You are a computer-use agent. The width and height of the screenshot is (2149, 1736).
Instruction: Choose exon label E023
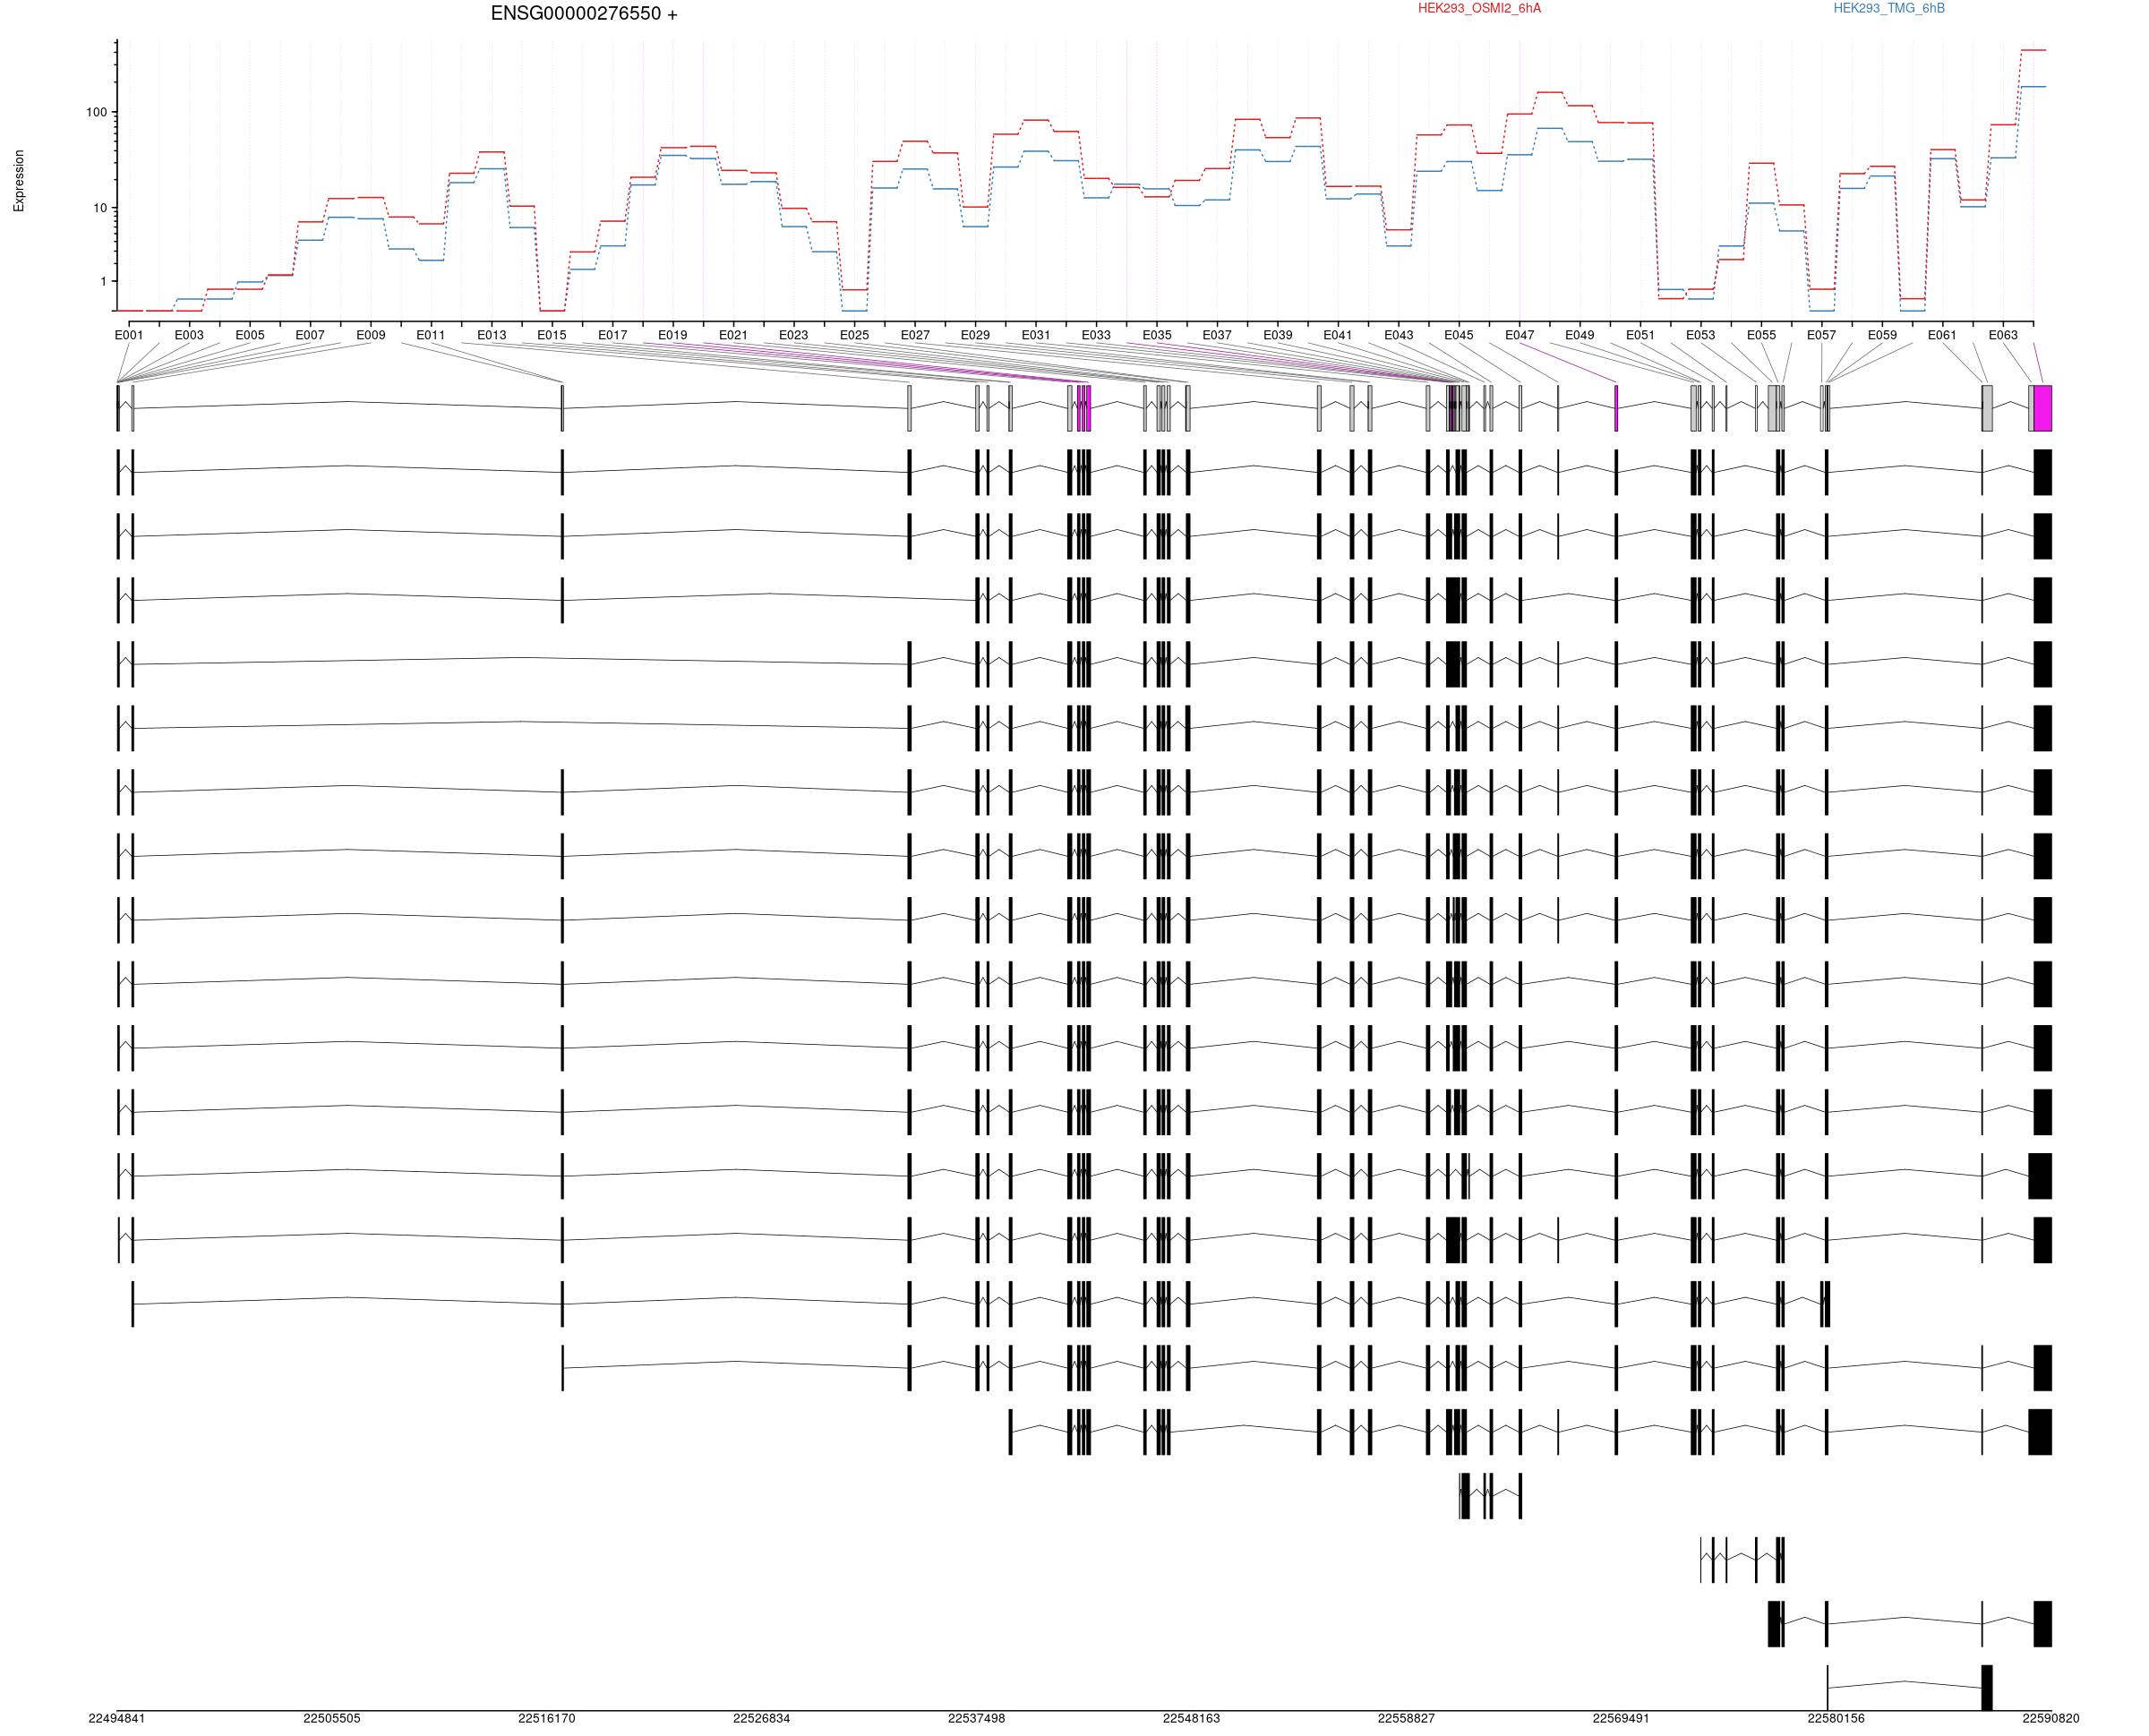pyautogui.click(x=794, y=335)
